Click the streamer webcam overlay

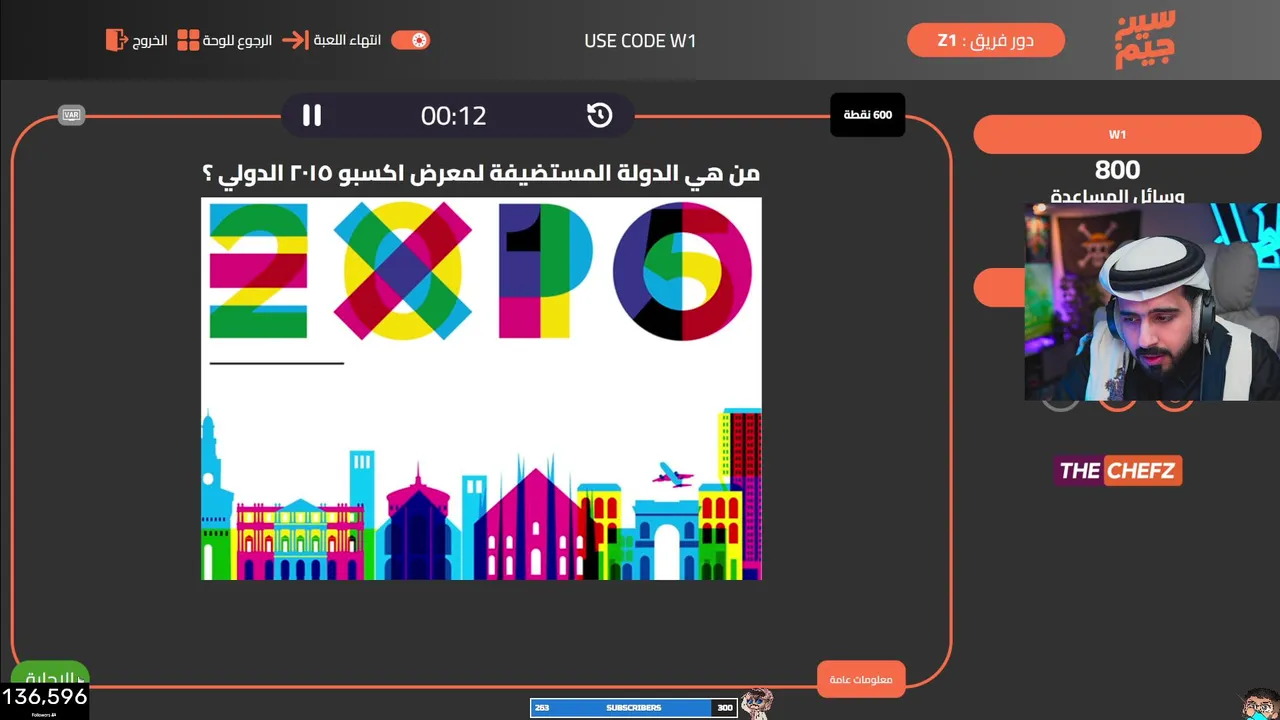(1151, 302)
